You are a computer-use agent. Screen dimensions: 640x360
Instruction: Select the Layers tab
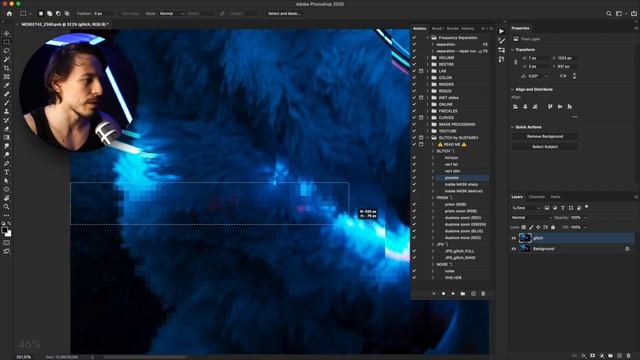click(x=517, y=197)
